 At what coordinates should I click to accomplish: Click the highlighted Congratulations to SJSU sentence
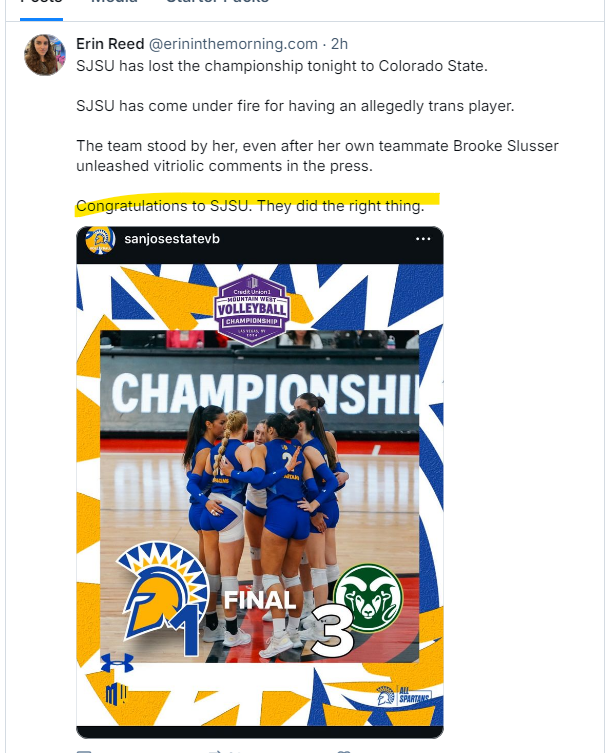[250, 207]
